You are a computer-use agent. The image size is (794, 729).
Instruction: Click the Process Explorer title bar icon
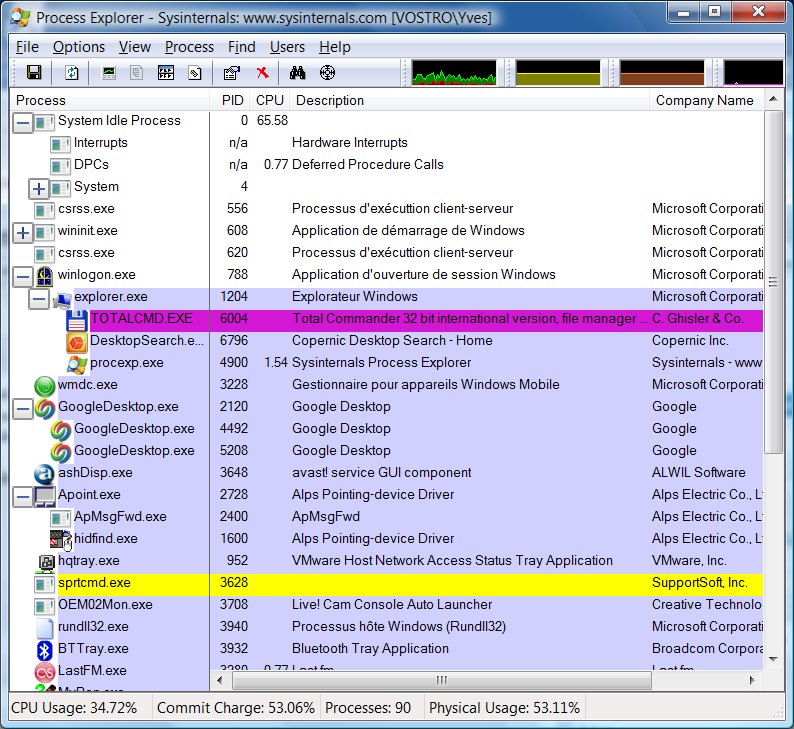(20, 18)
